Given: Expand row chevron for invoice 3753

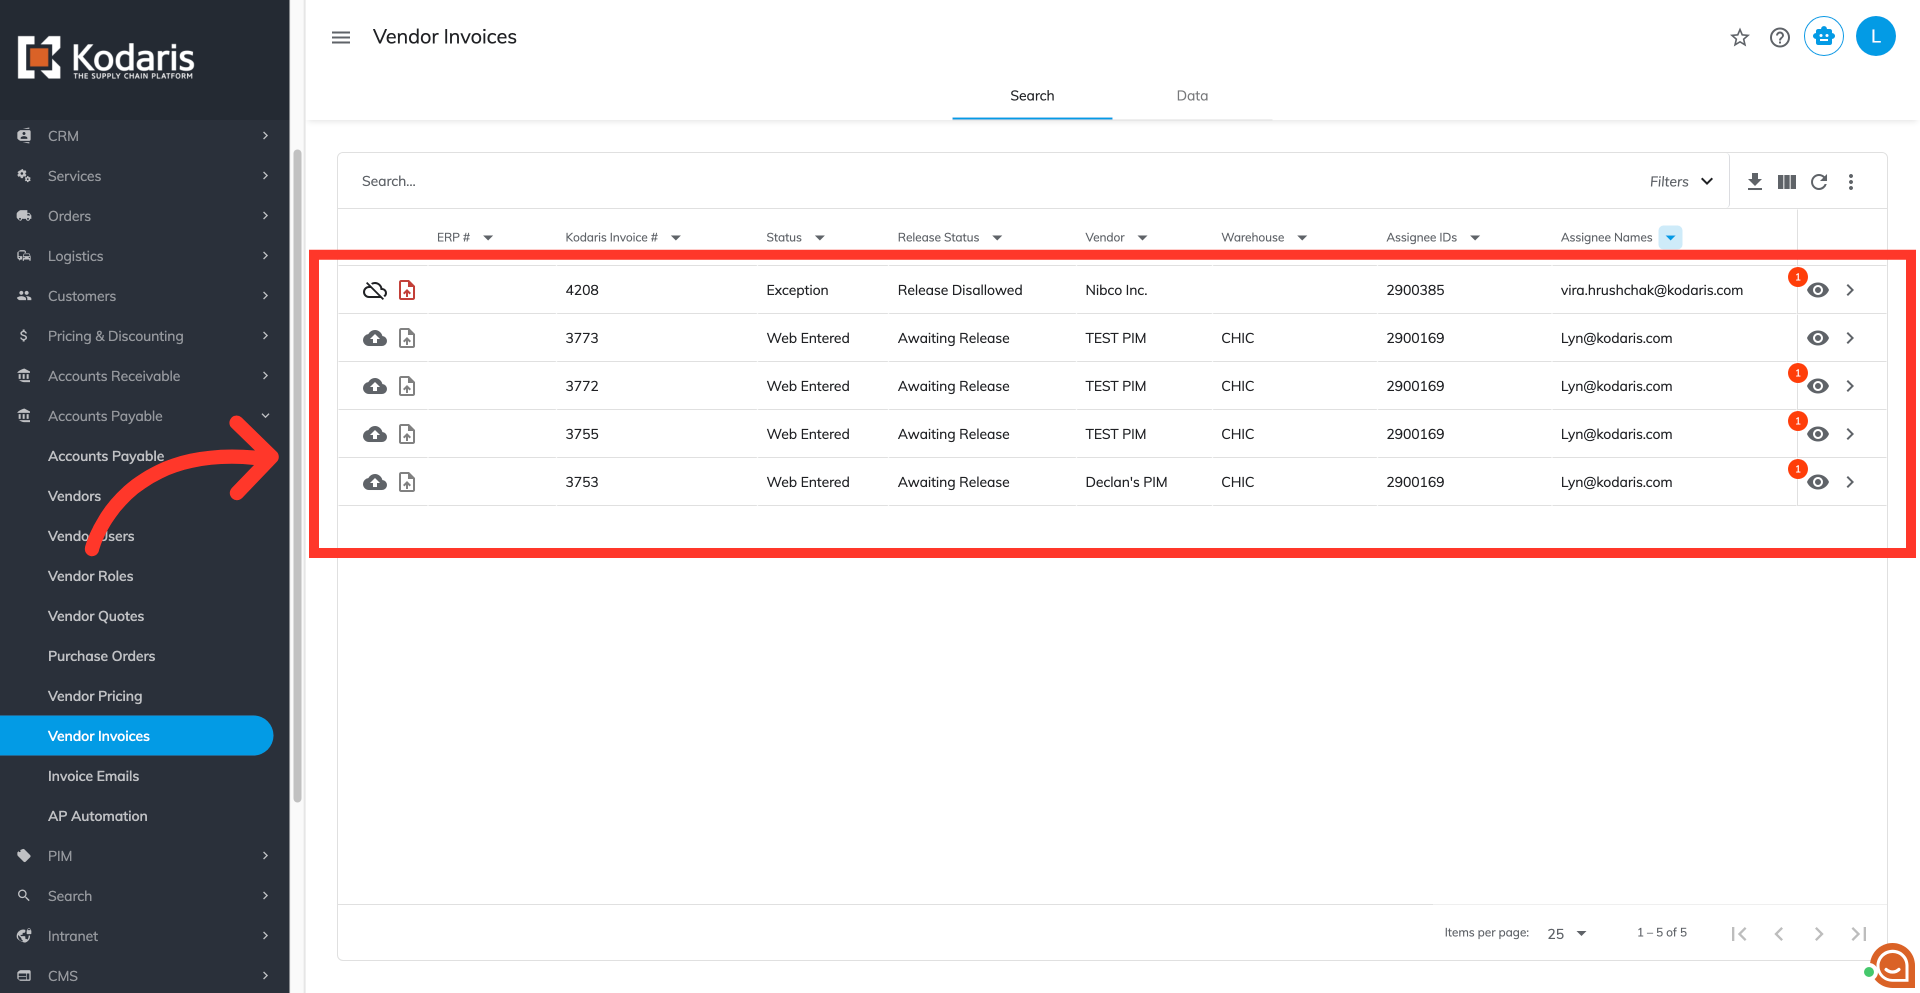Looking at the screenshot, I should [x=1850, y=482].
